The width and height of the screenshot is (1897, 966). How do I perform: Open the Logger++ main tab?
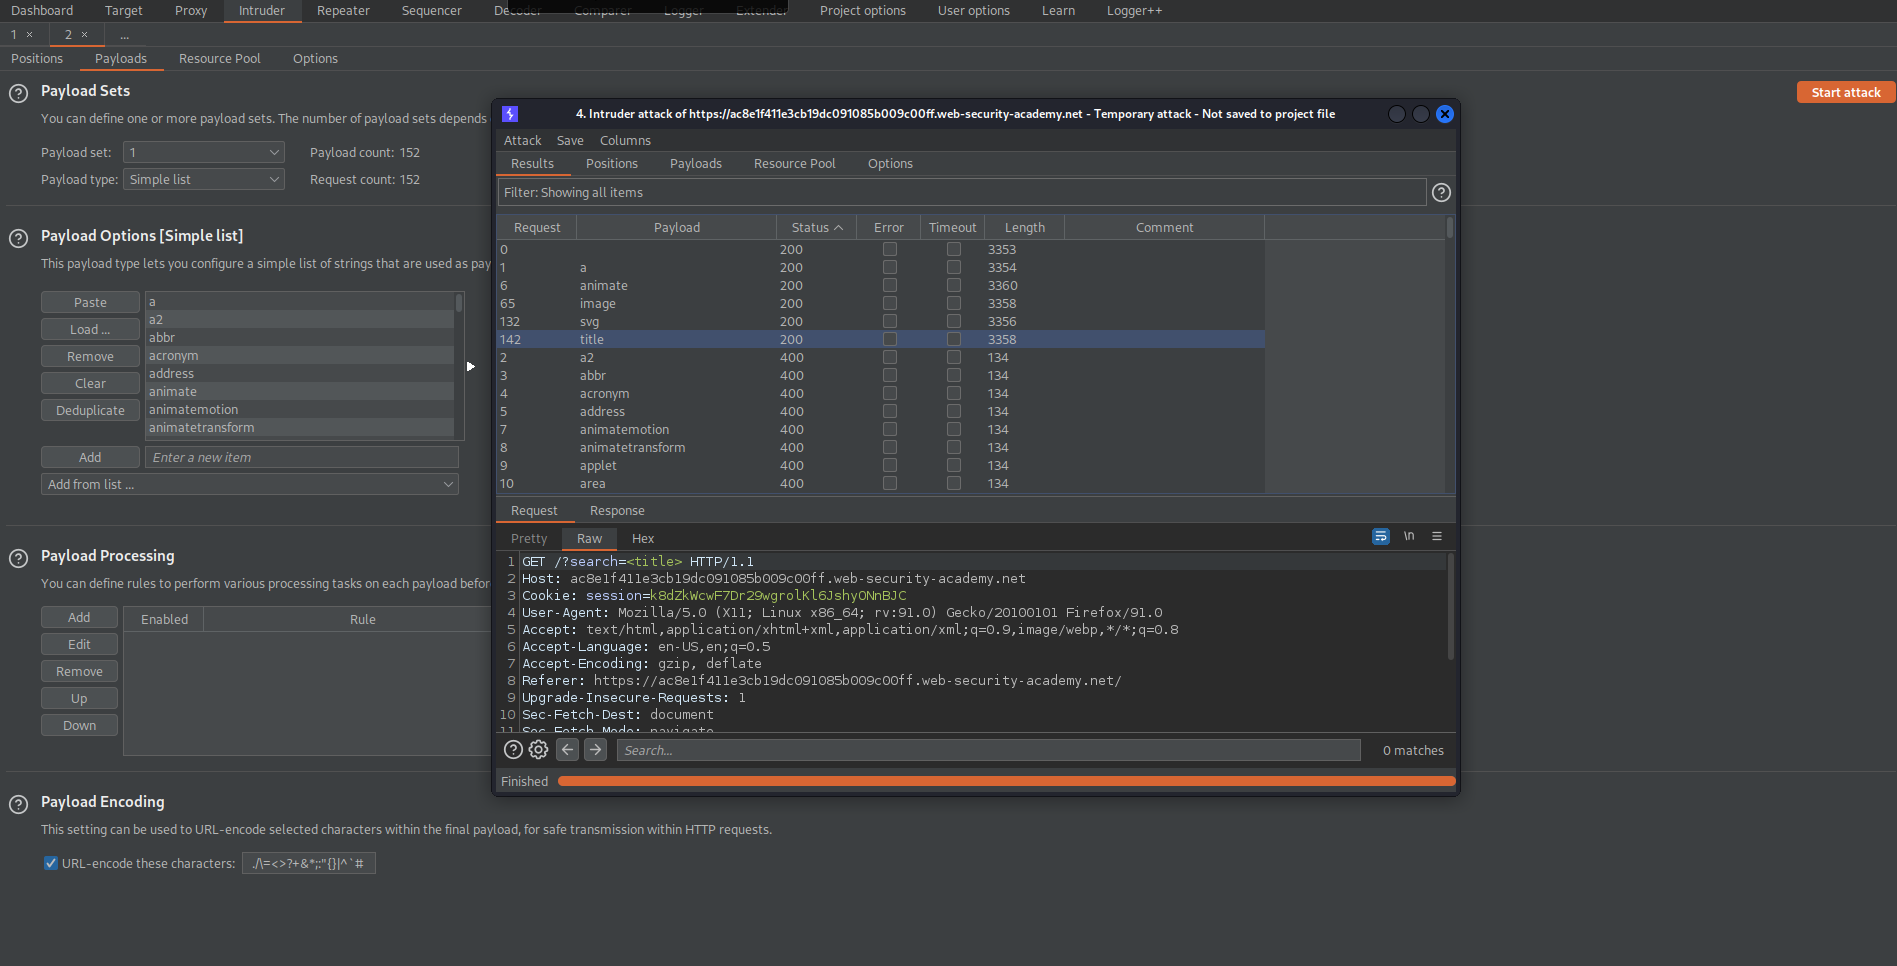coord(1134,11)
